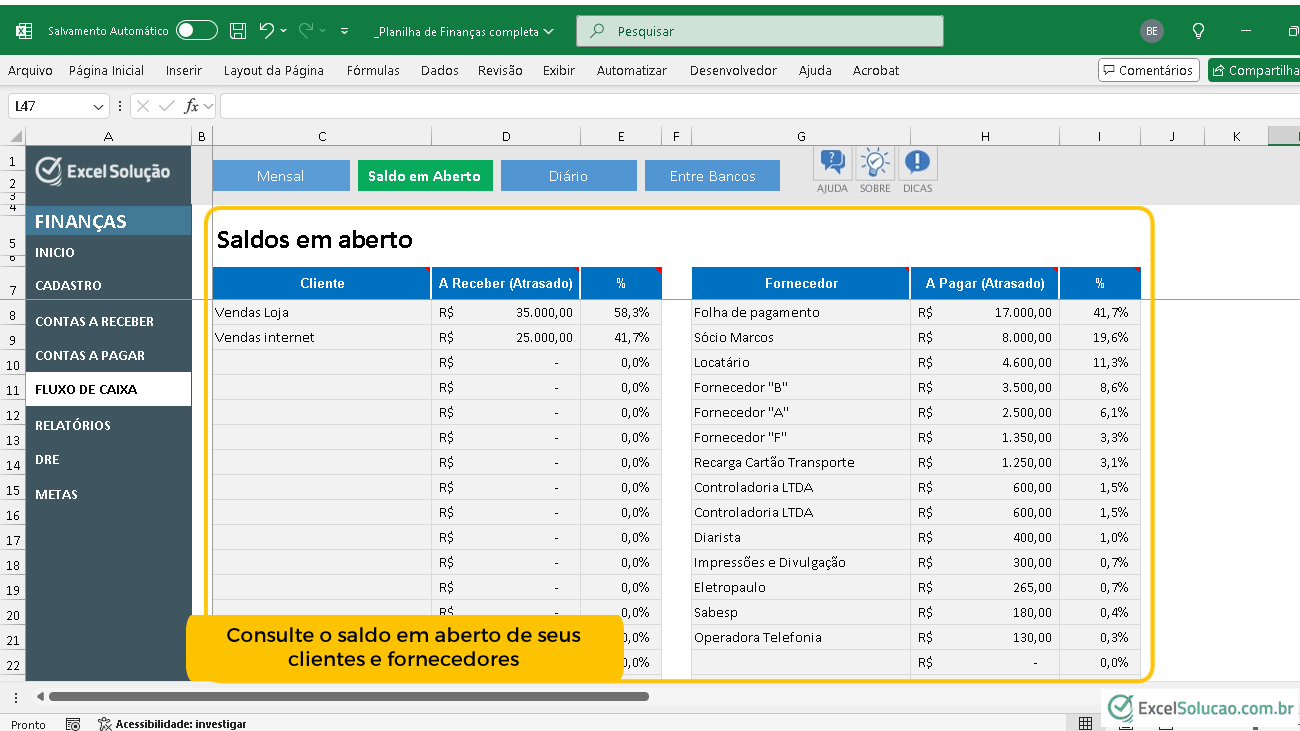Click the Compartilhar button

pyautogui.click(x=1254, y=70)
